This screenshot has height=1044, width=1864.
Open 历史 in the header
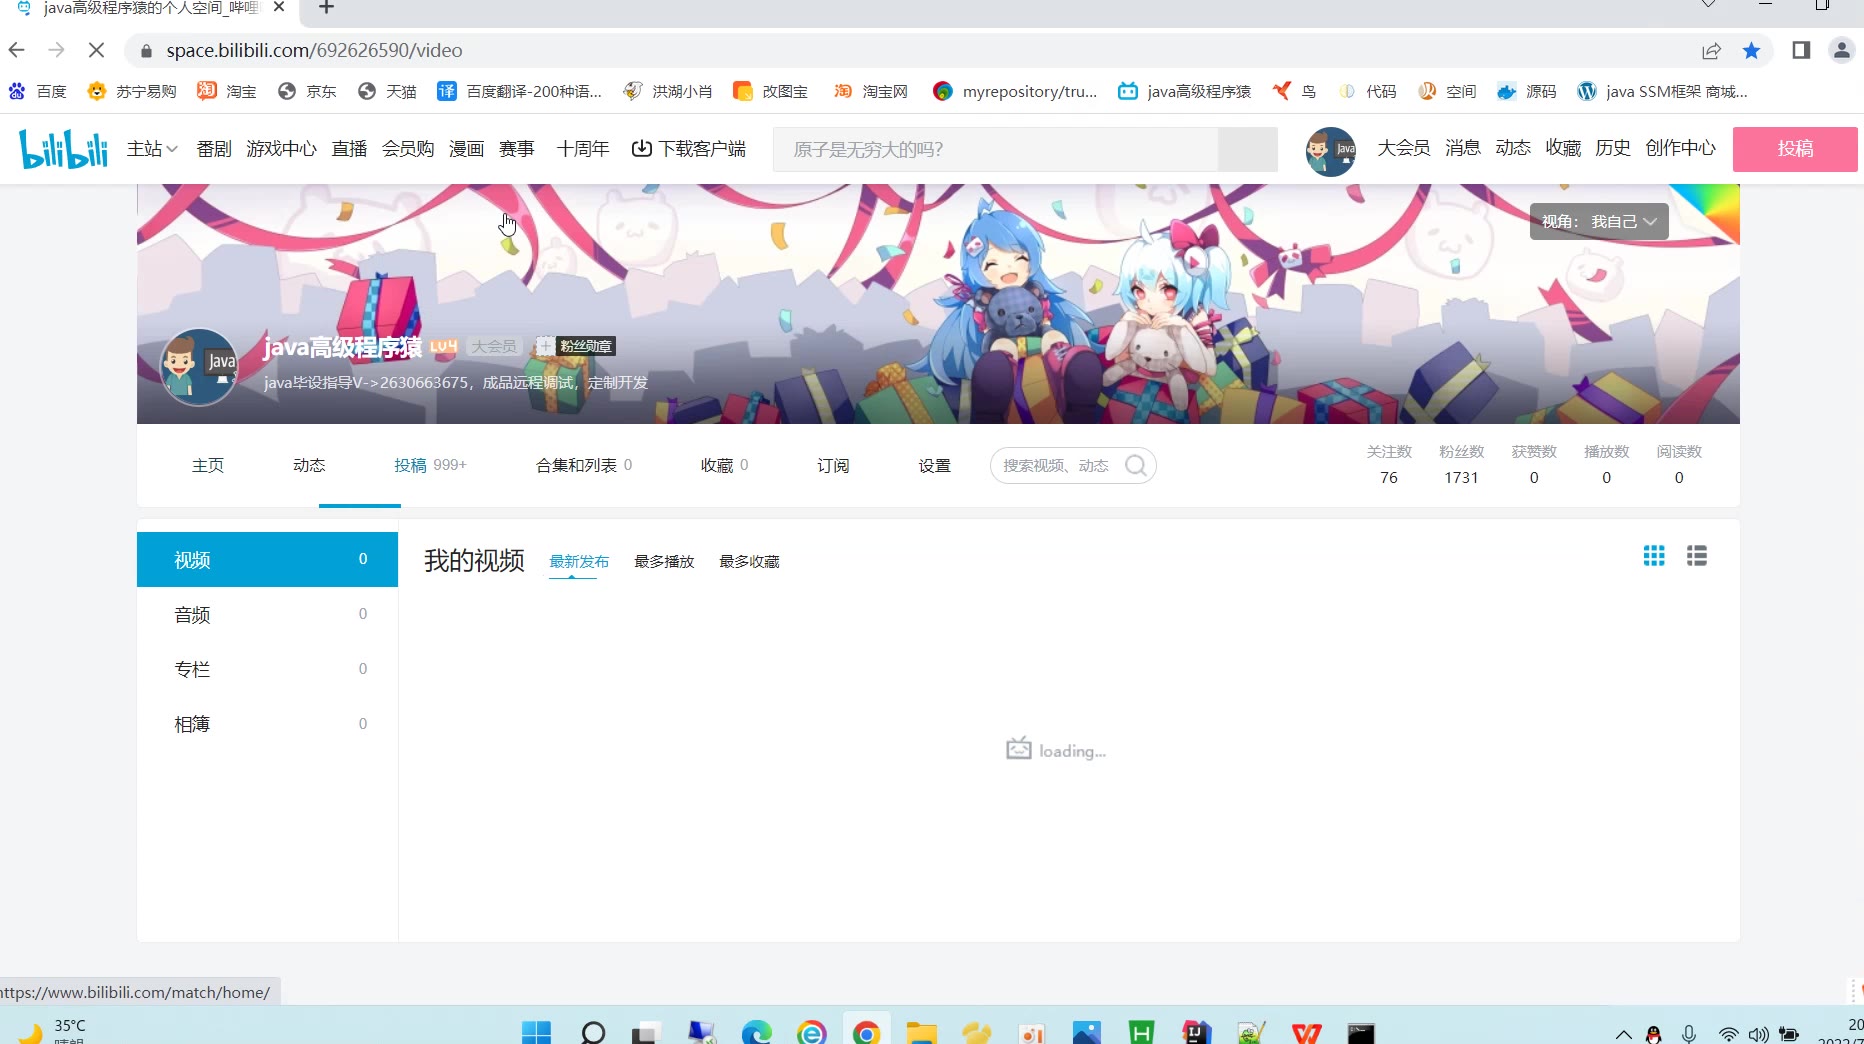pos(1612,149)
